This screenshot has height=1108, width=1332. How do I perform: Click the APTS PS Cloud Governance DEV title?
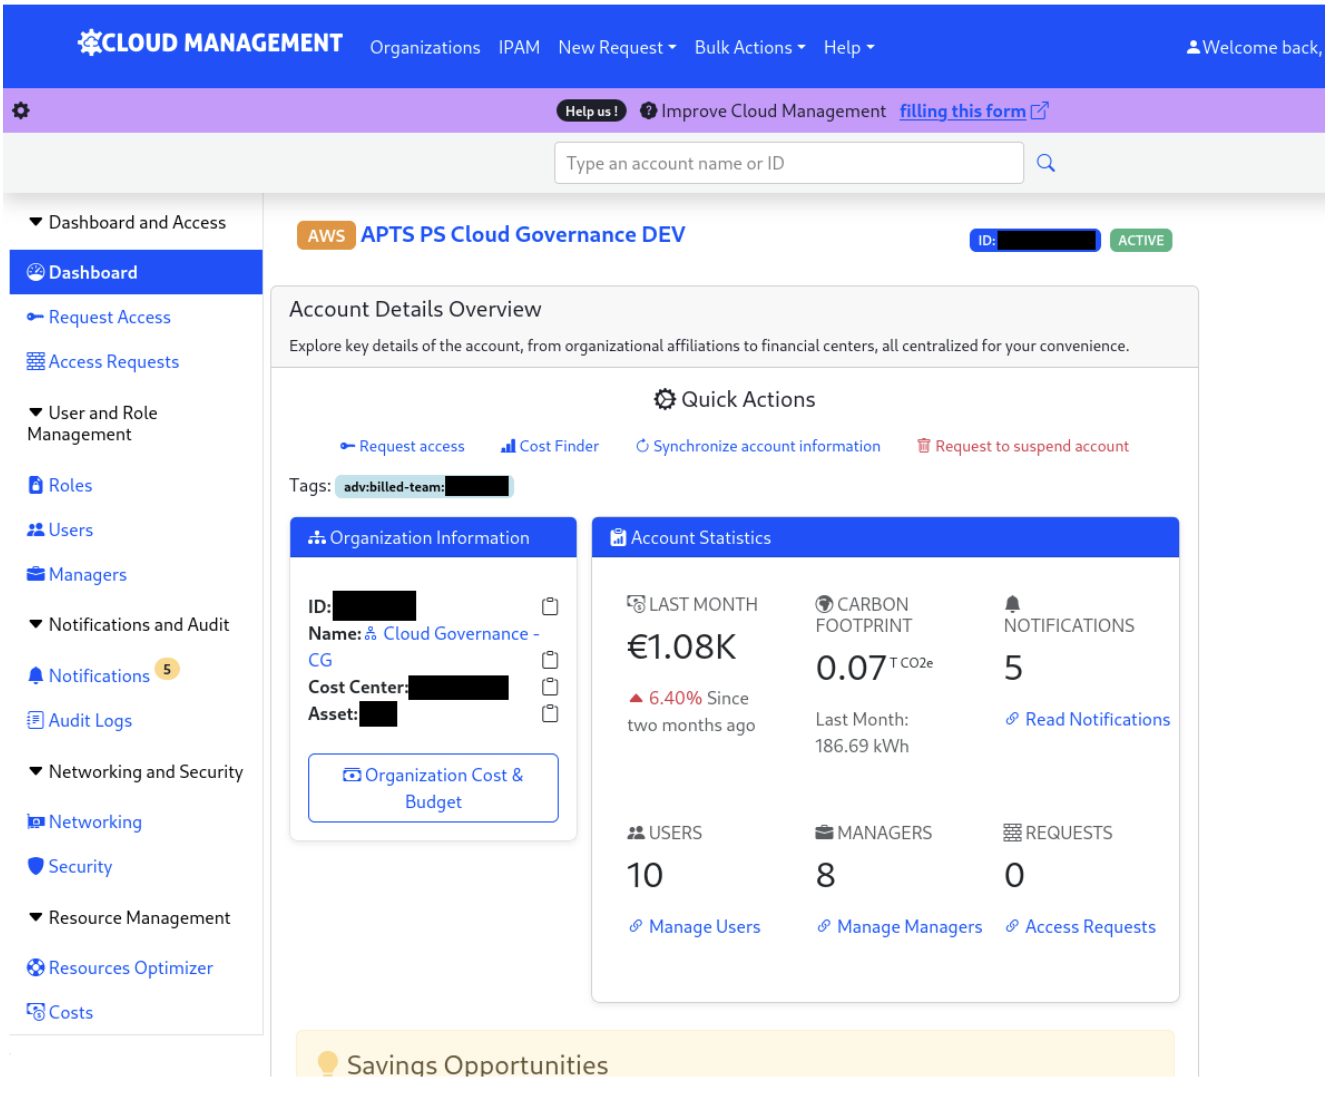tap(523, 235)
